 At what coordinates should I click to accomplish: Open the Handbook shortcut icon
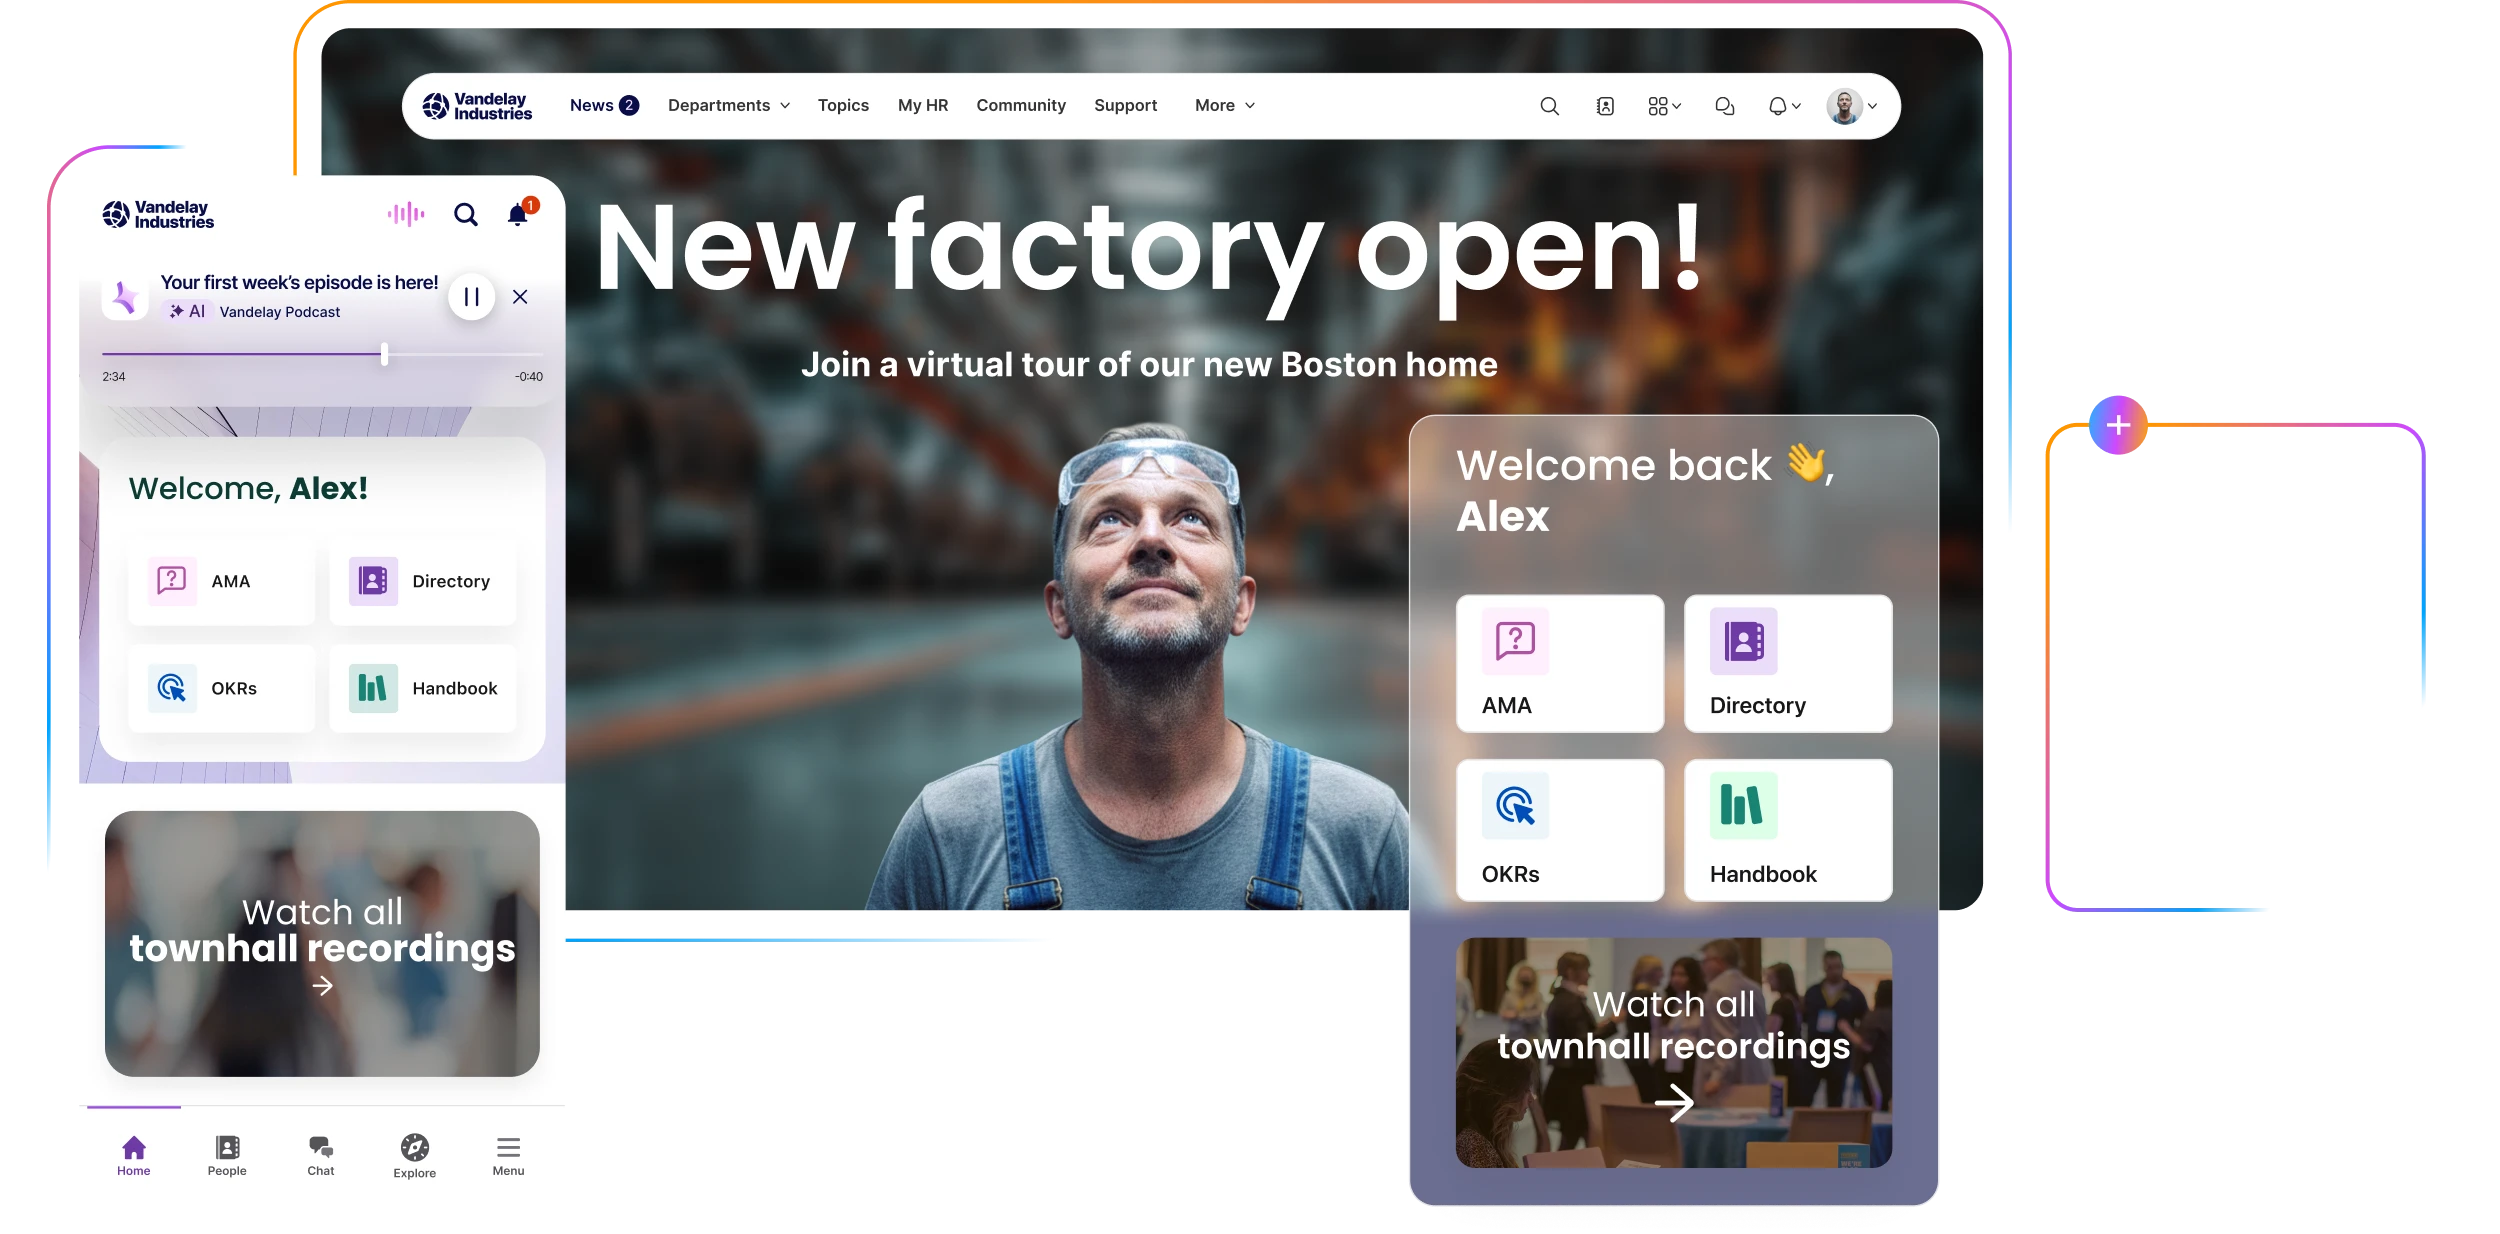[x=371, y=687]
